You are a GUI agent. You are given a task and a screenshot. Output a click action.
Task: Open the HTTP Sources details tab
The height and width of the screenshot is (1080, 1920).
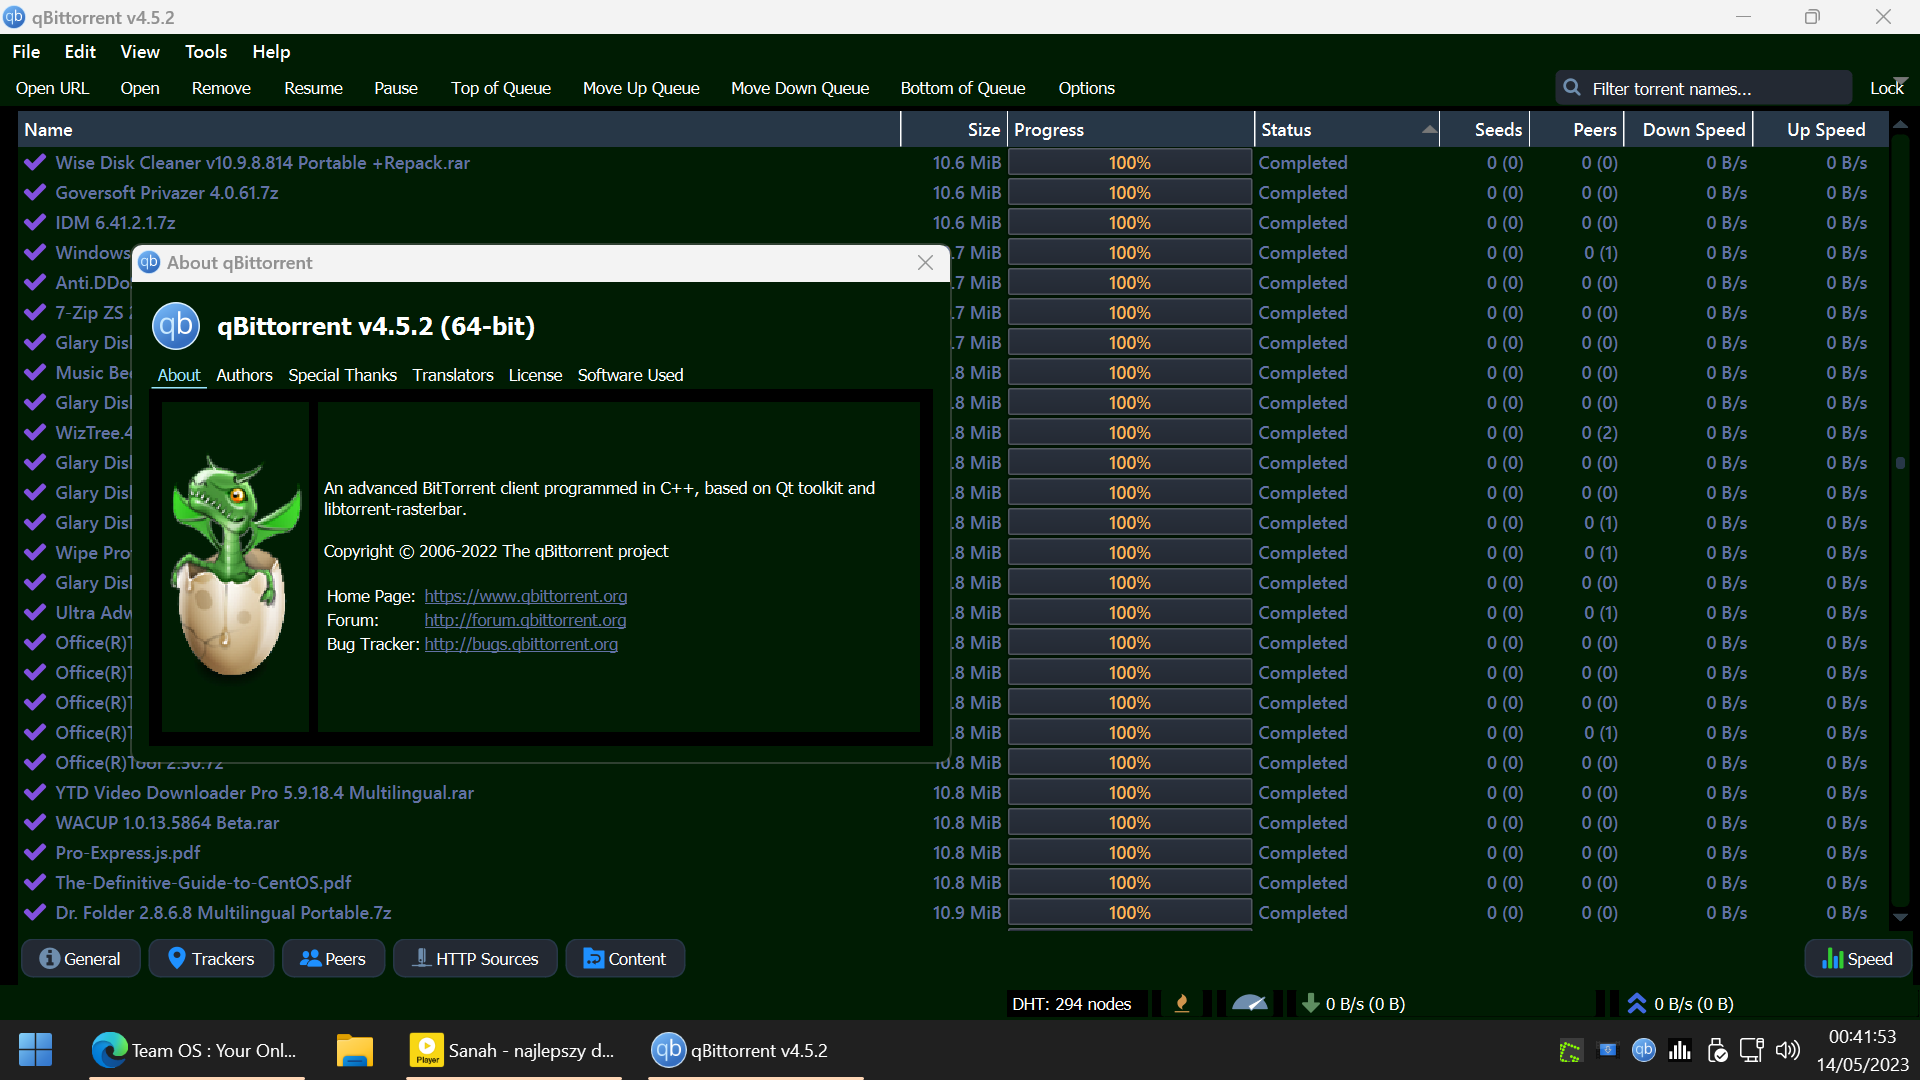click(476, 959)
